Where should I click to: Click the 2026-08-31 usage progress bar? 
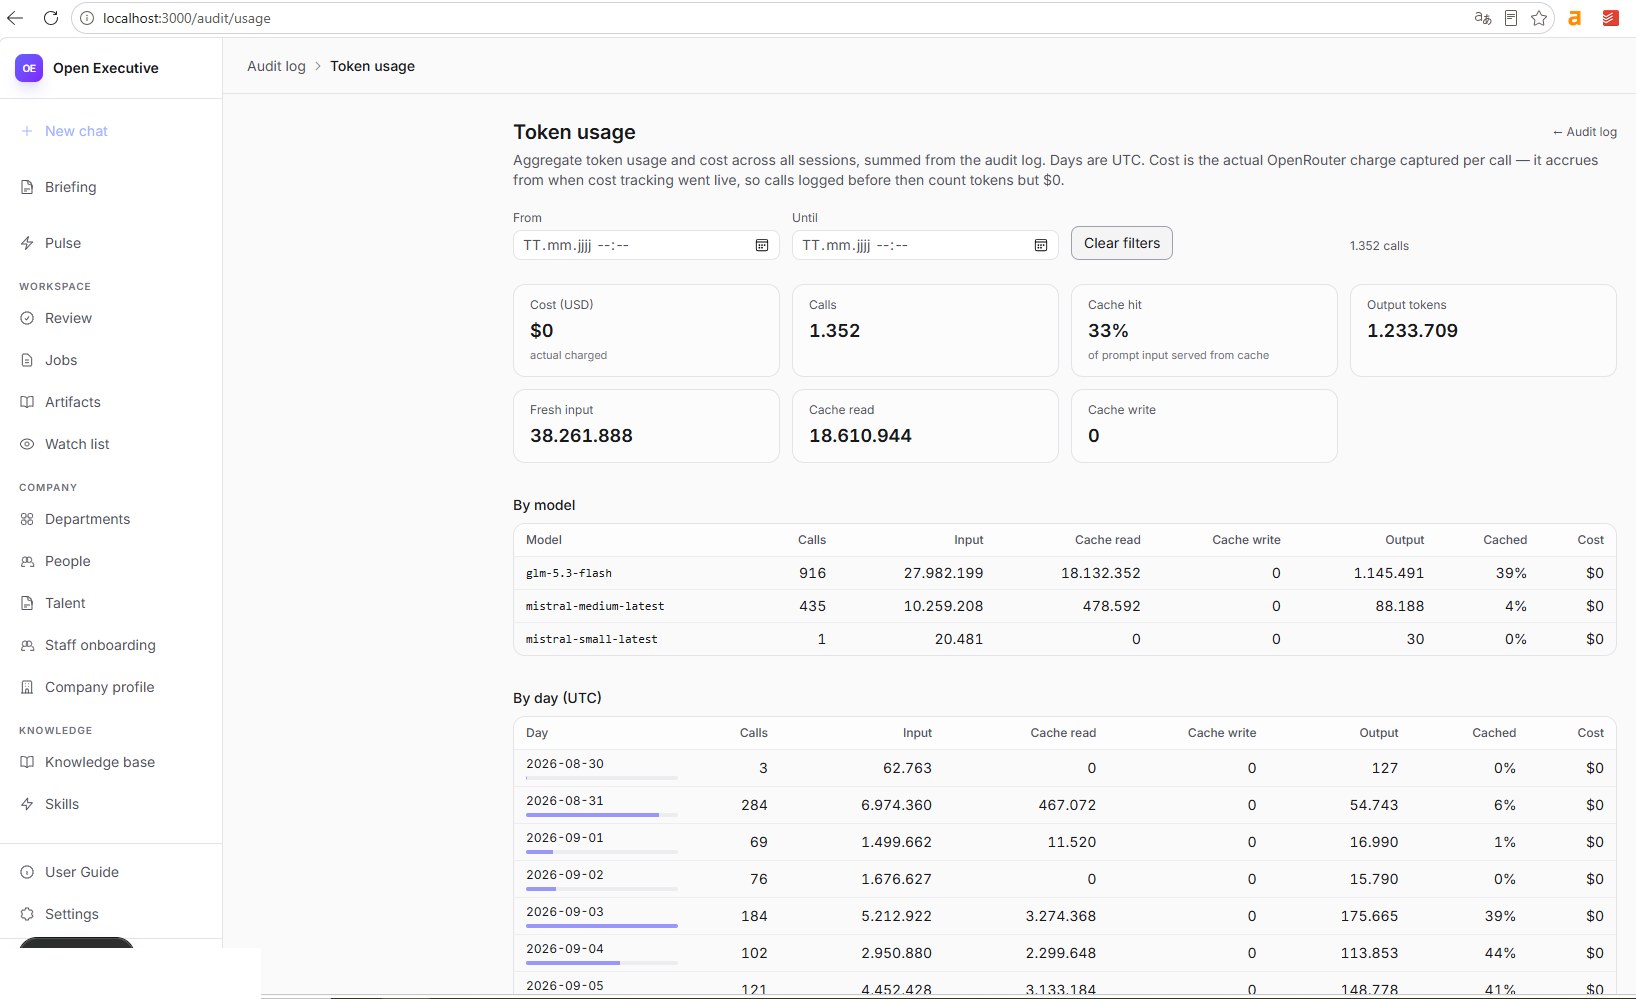(x=602, y=815)
